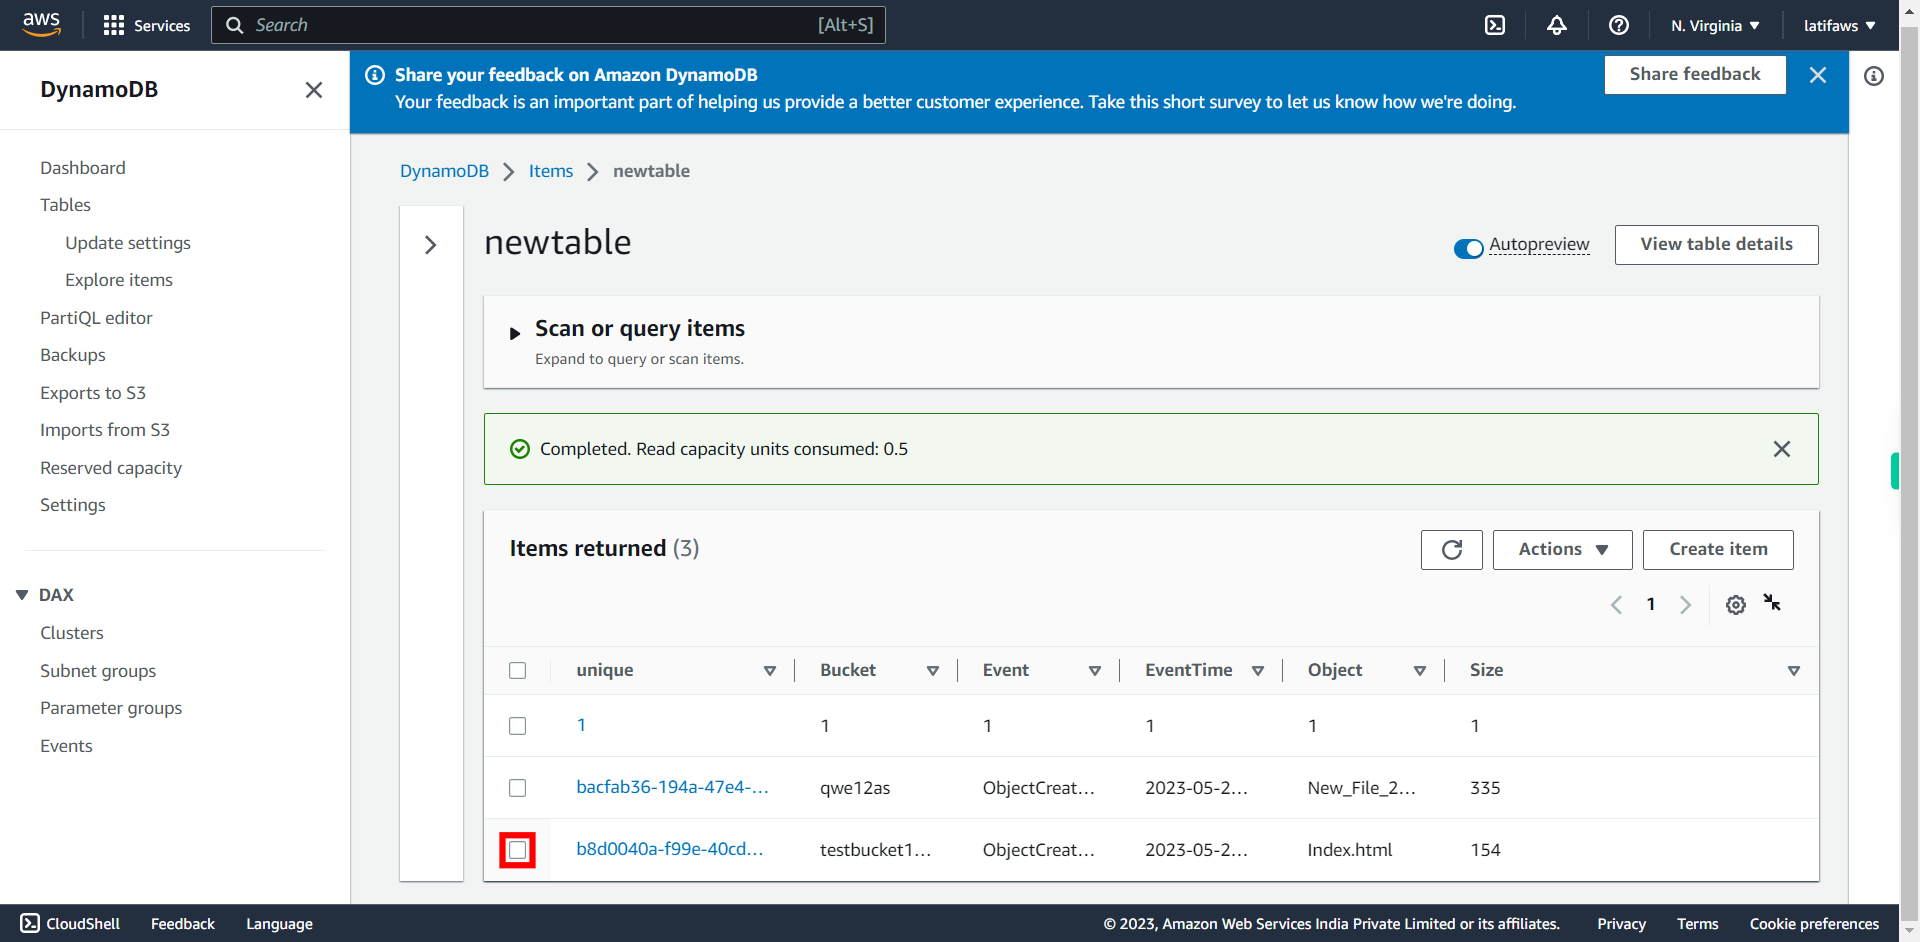Dismiss the Completed status message
Screen dimensions: 1920x942
click(x=1782, y=449)
